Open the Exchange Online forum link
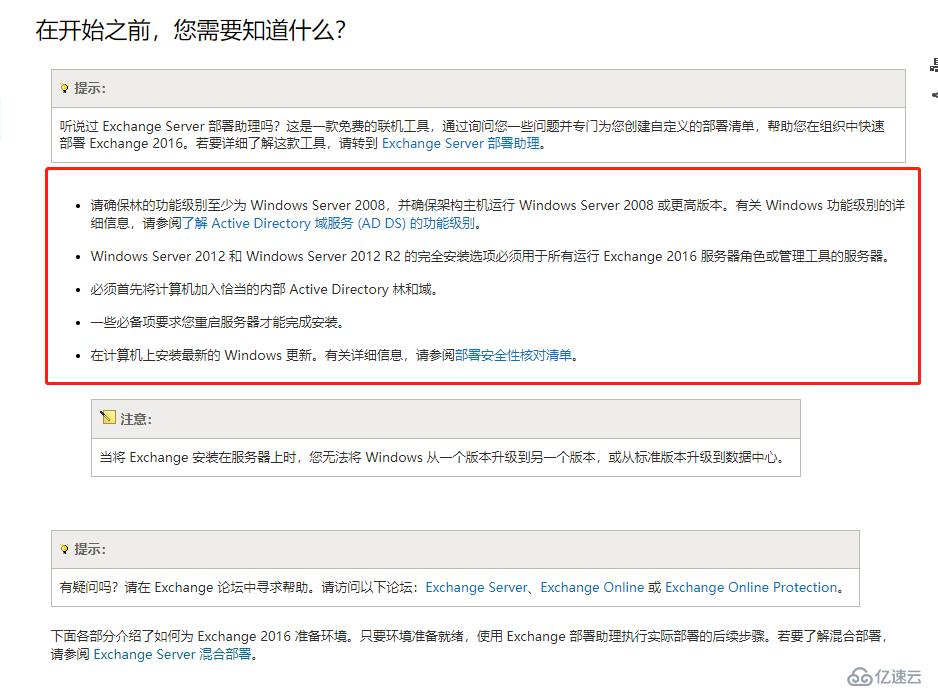This screenshot has height=689, width=938. tap(592, 587)
